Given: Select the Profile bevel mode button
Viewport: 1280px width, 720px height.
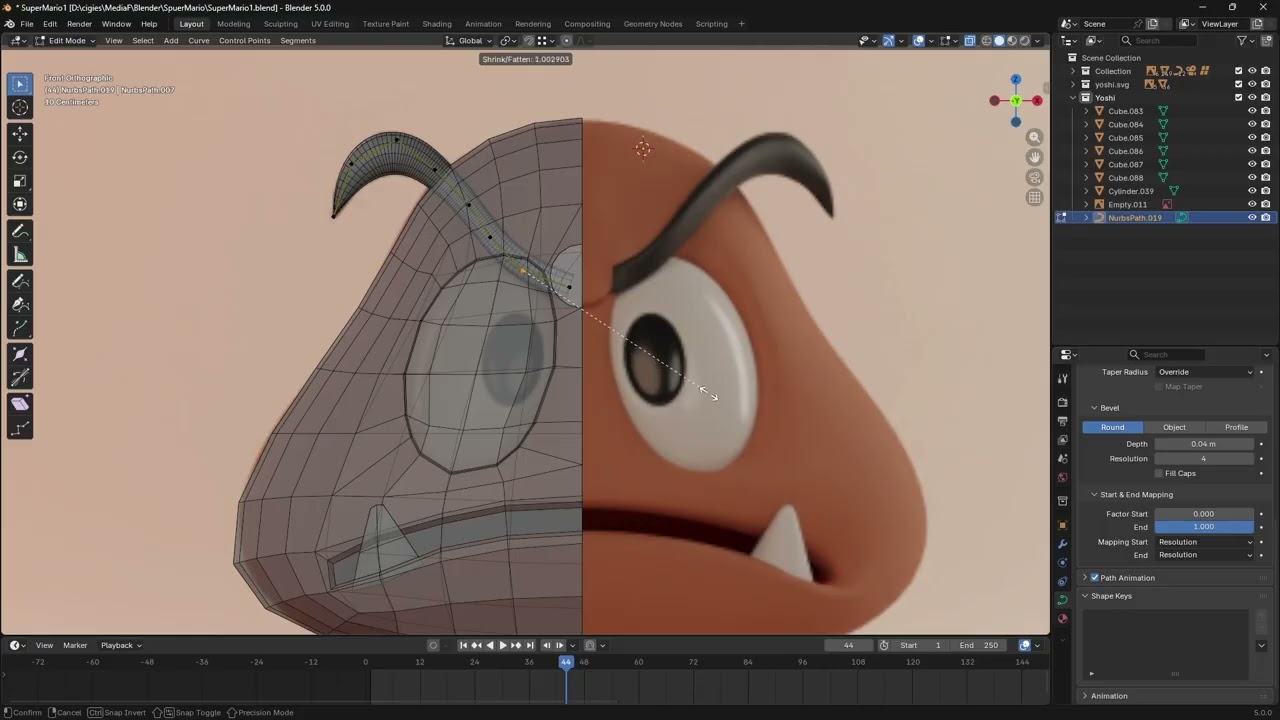Looking at the screenshot, I should point(1236,427).
